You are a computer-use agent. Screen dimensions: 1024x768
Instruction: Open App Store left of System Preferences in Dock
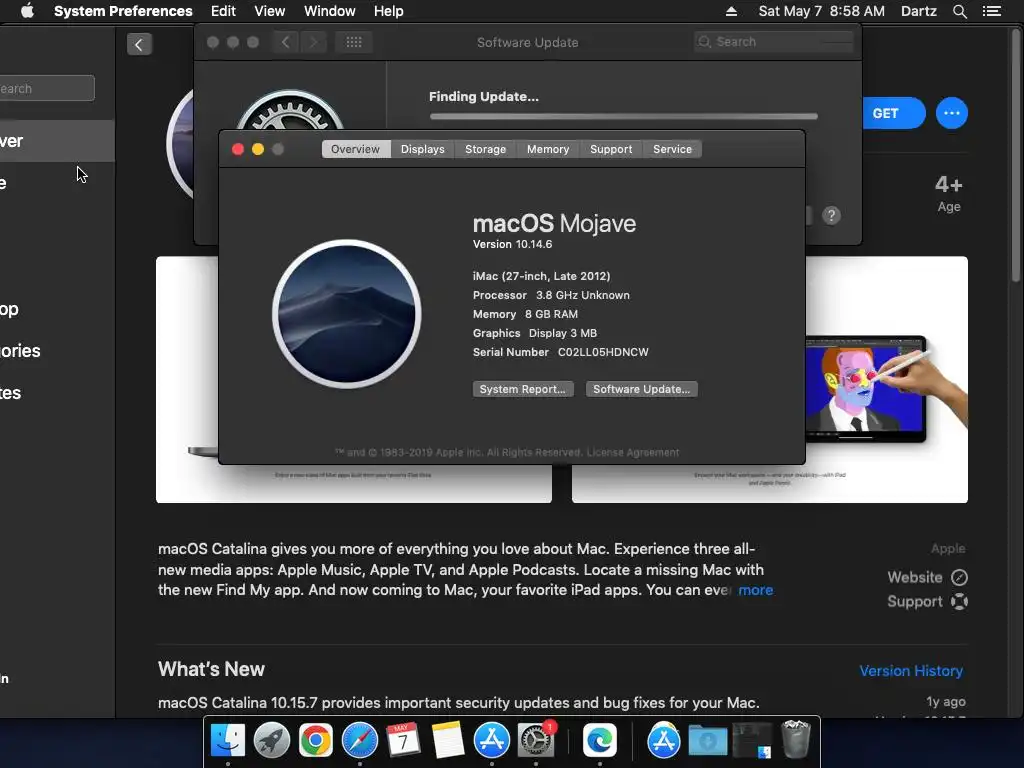point(492,741)
